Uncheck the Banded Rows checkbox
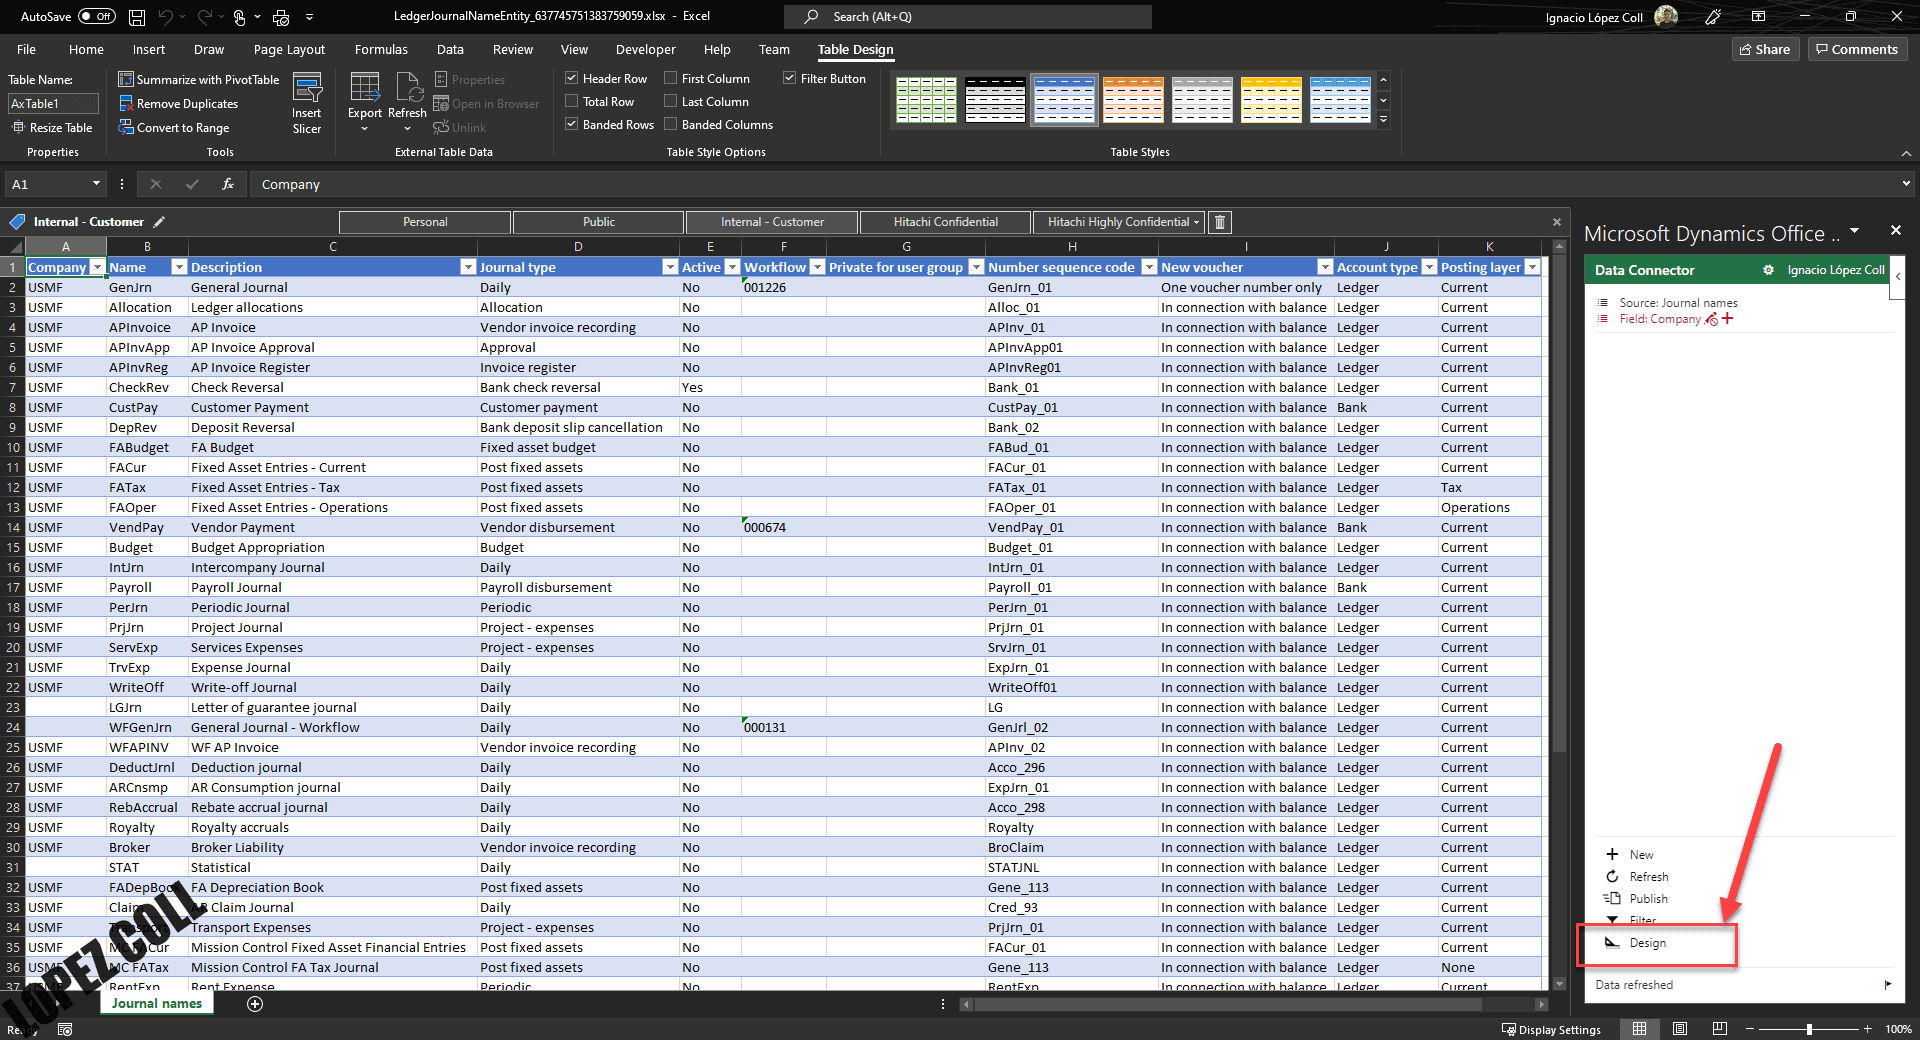The image size is (1920, 1040). click(x=572, y=125)
